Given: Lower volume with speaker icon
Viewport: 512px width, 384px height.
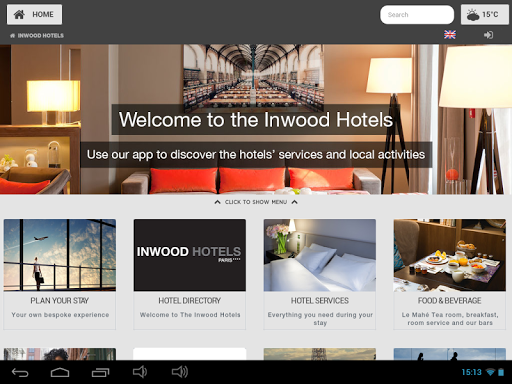Looking at the screenshot, I should (140, 372).
